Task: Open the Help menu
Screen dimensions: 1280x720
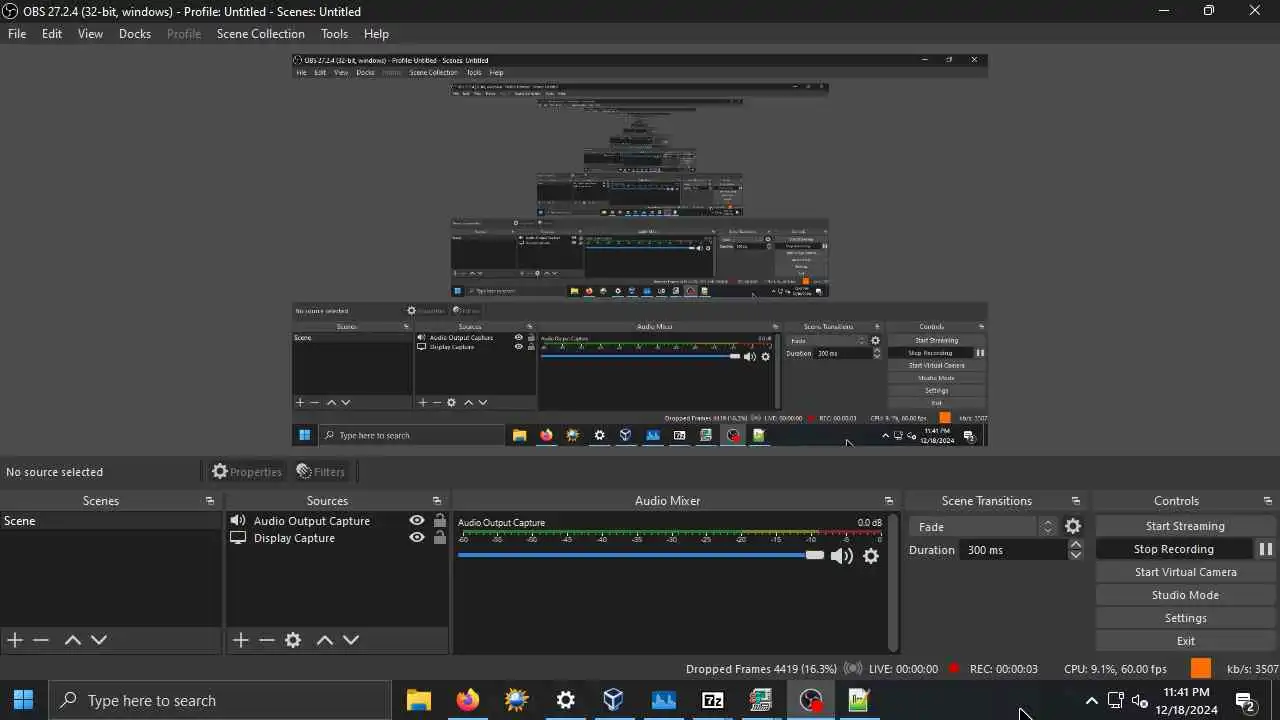Action: point(376,34)
